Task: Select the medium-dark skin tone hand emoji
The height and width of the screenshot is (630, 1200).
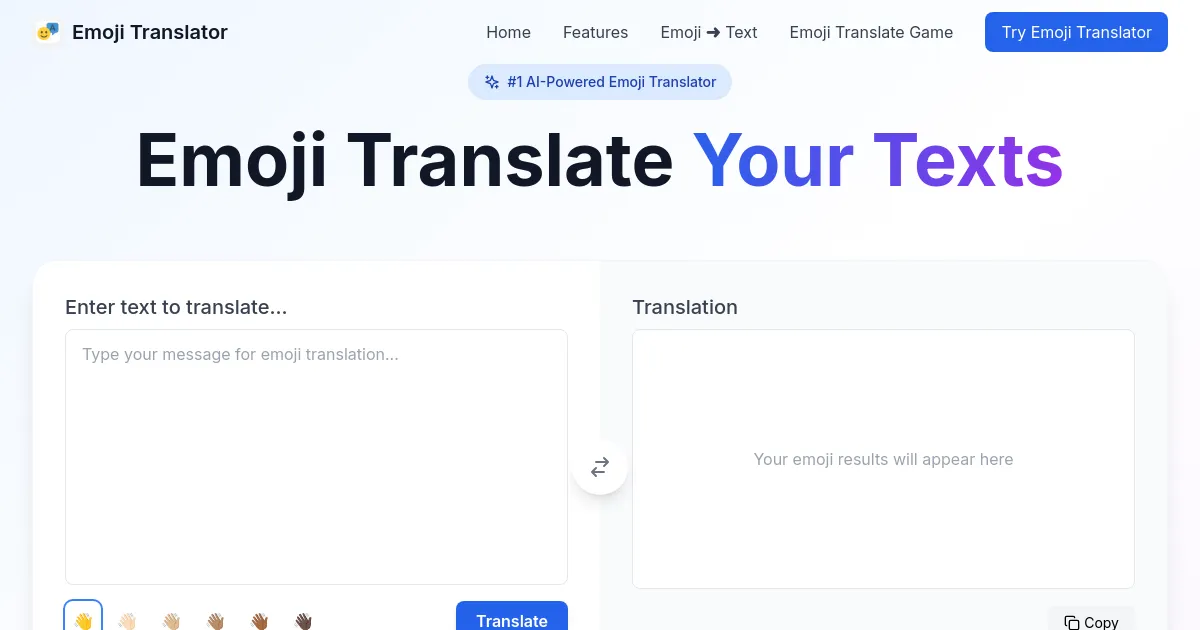Action: point(259,619)
